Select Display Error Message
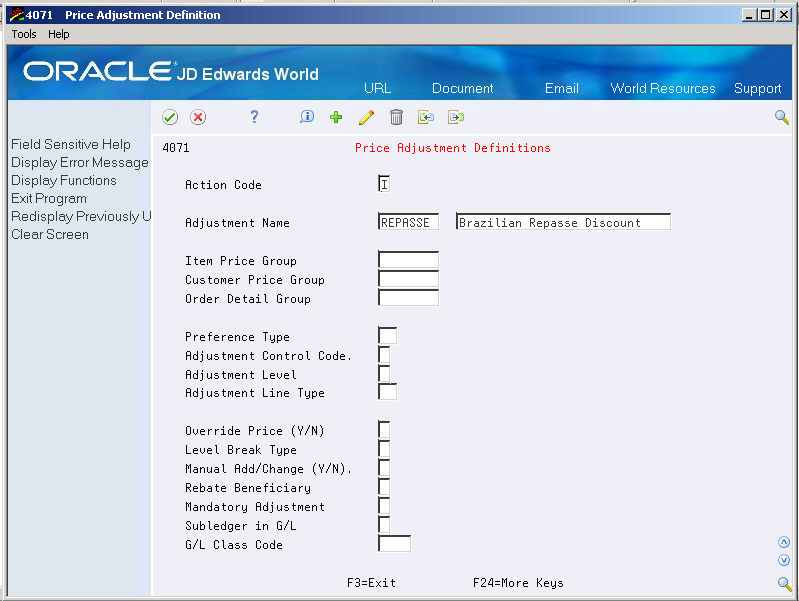The image size is (799, 601). point(80,163)
